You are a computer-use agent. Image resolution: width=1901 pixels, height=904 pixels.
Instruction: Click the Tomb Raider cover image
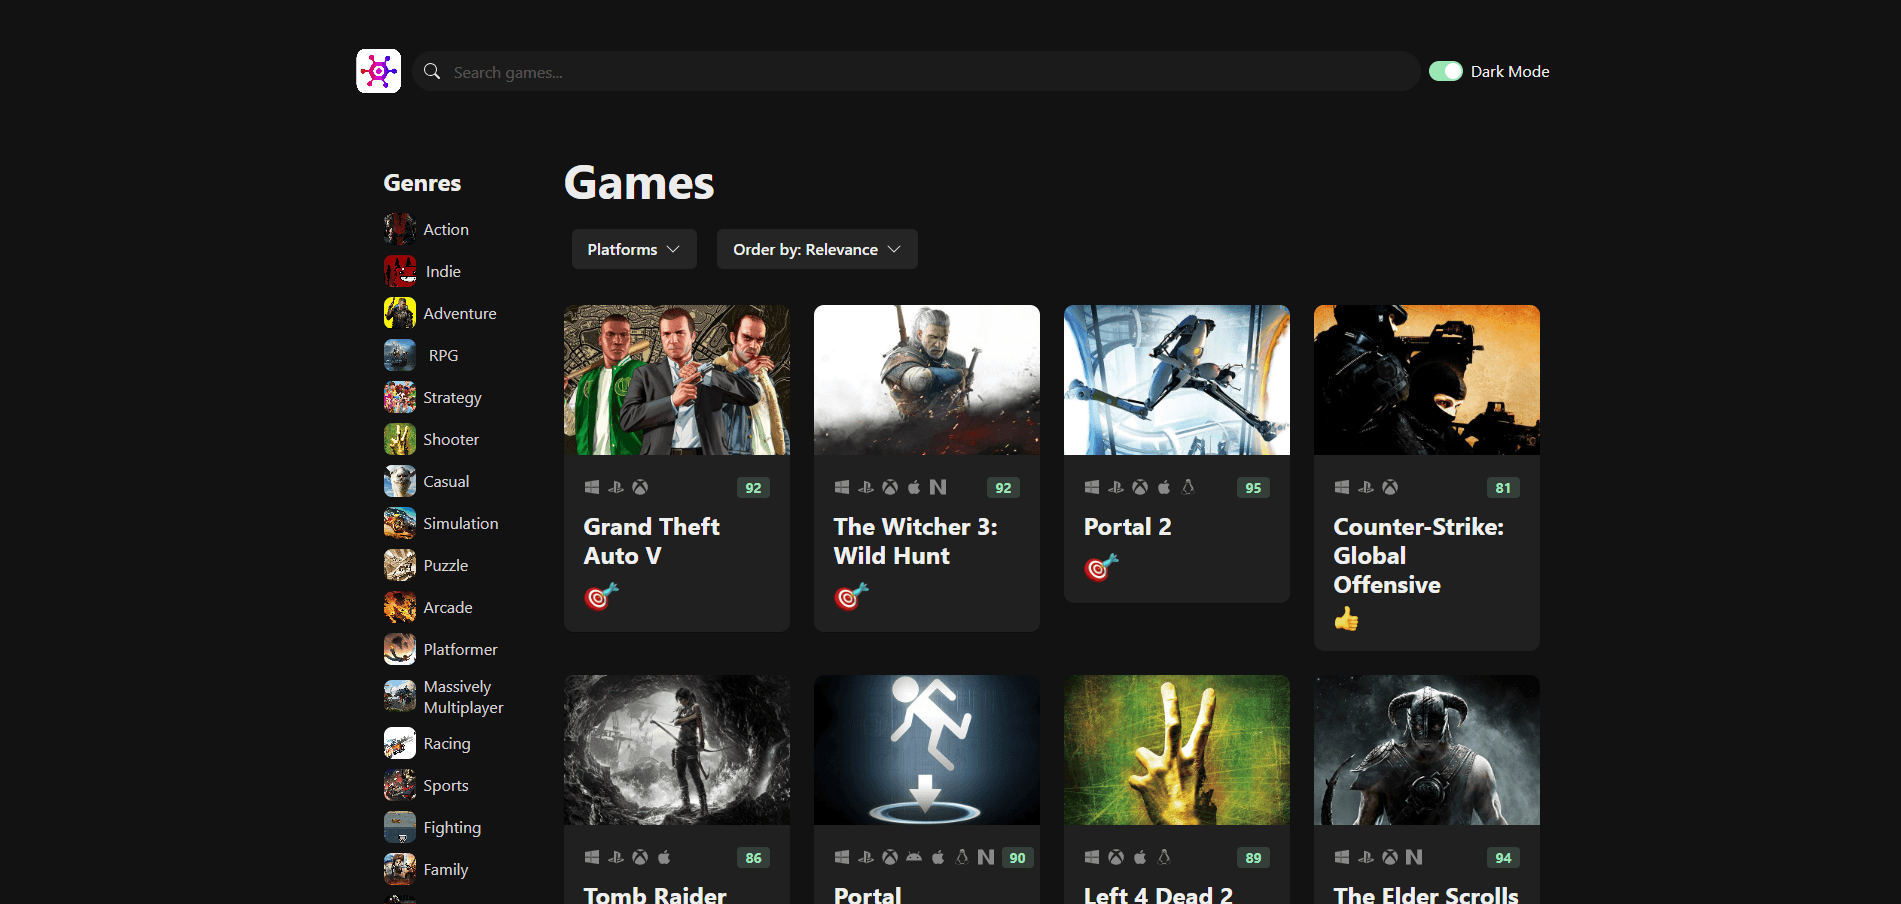click(x=677, y=750)
